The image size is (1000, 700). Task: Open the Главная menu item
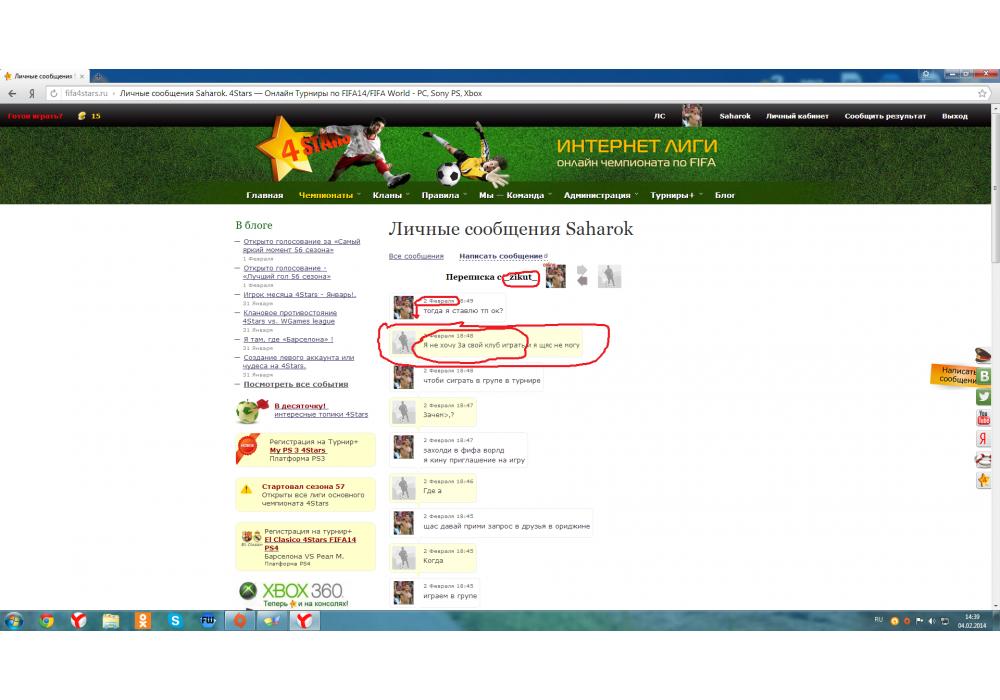[x=265, y=195]
